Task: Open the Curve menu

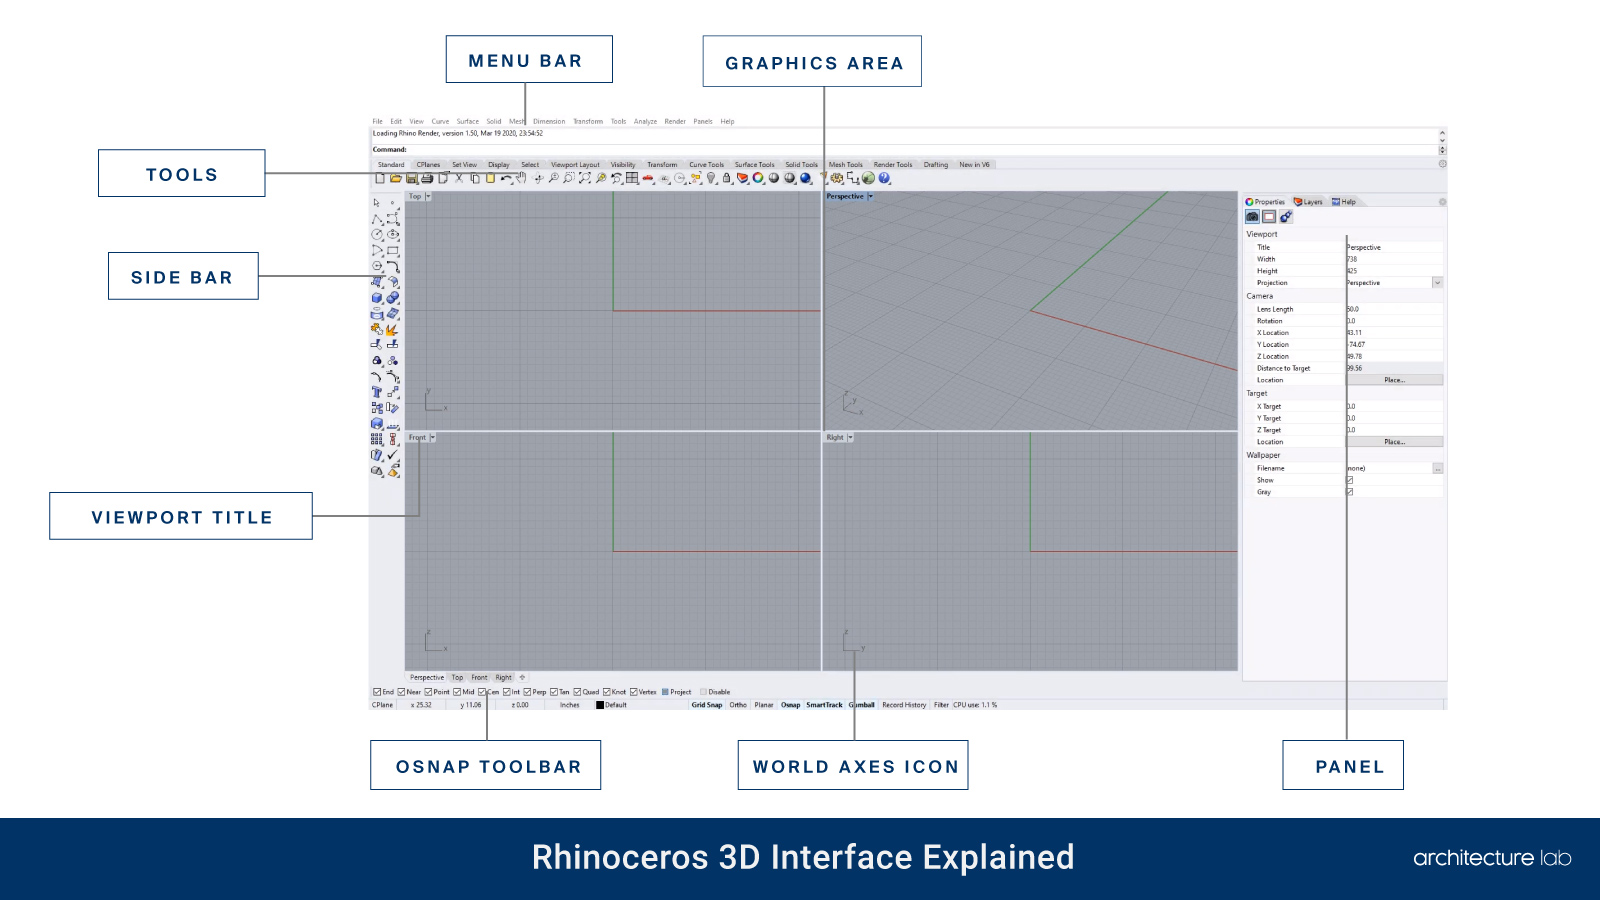Action: coord(440,122)
